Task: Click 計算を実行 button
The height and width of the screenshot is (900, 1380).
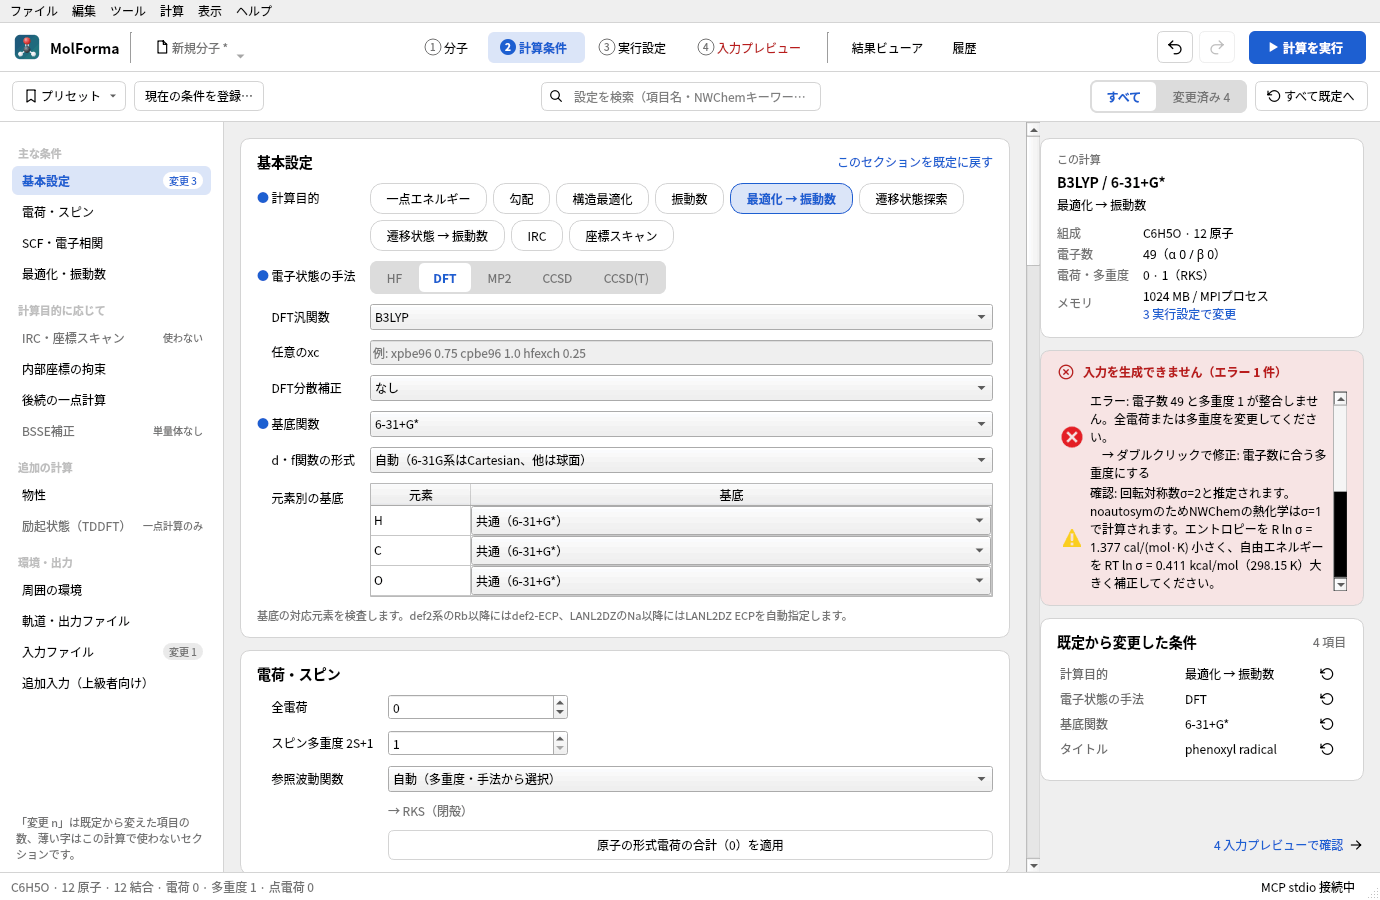Action: pyautogui.click(x=1307, y=47)
